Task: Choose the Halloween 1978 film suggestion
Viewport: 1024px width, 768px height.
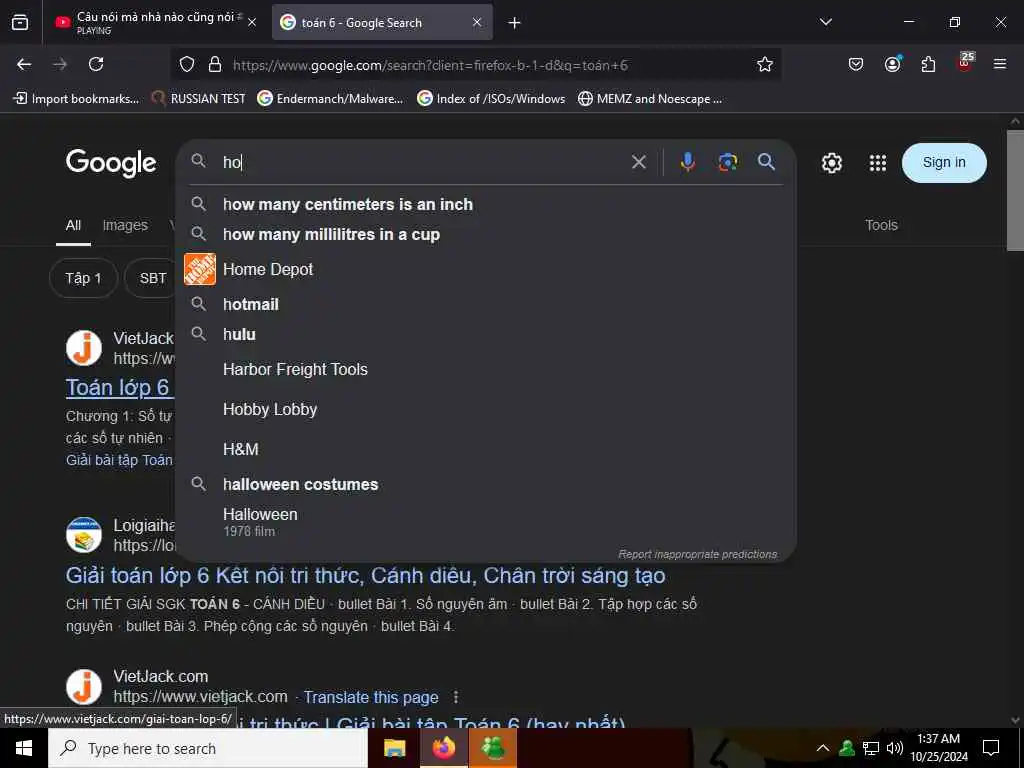Action: pyautogui.click(x=487, y=522)
